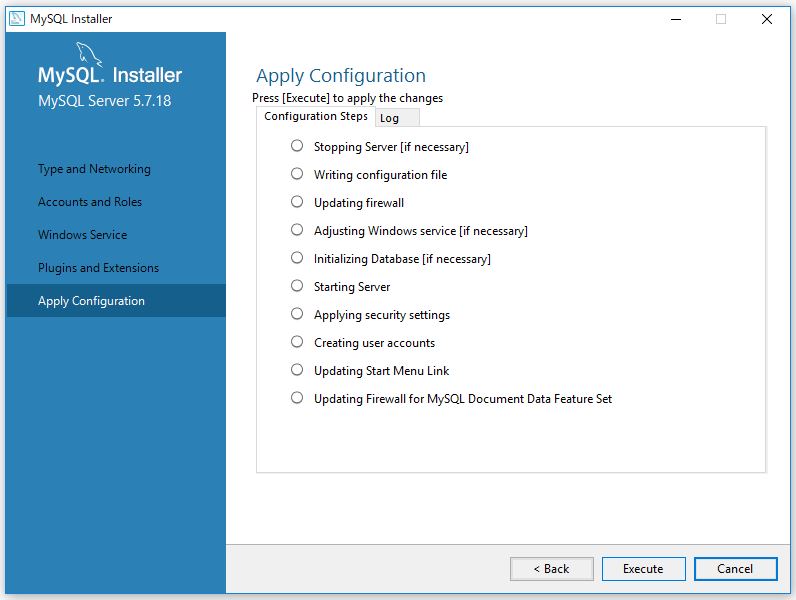
Task: Click the 'Apply Configuration' page heading
Action: click(x=341, y=76)
